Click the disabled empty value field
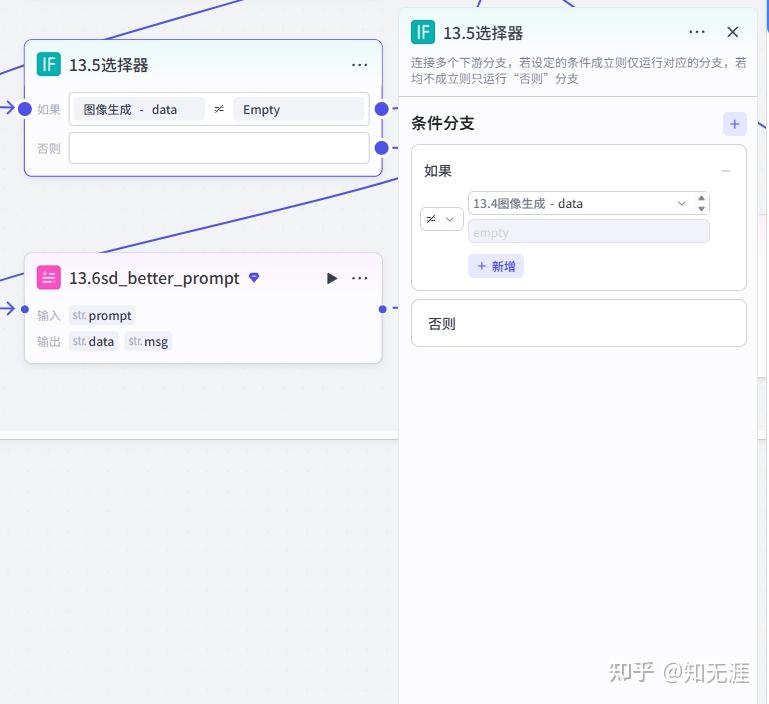 click(589, 232)
